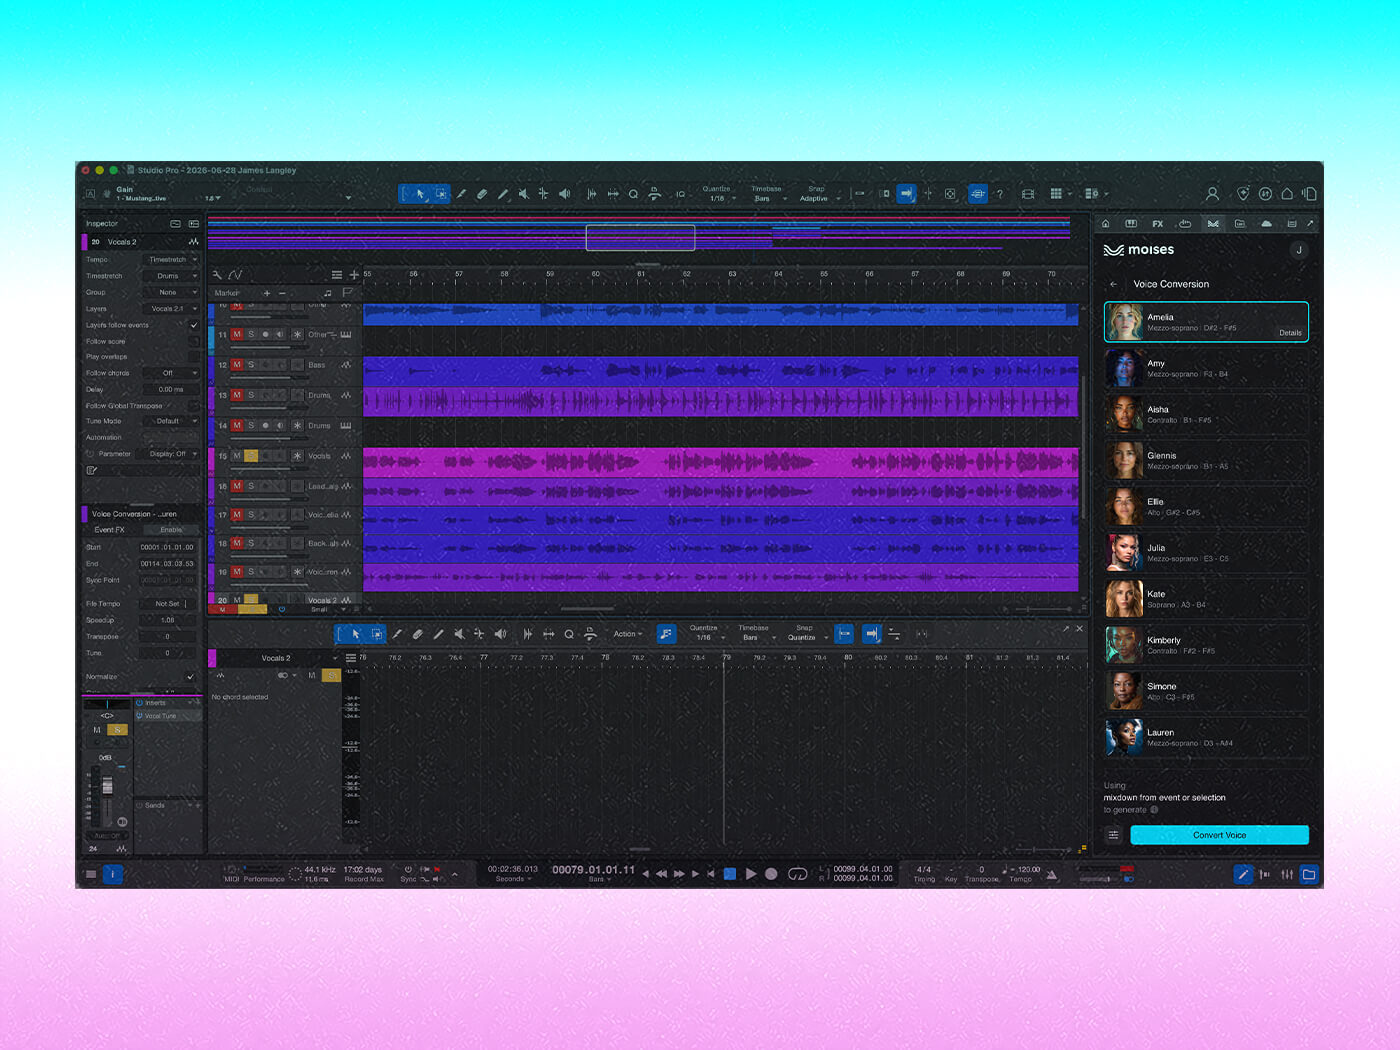Open the IQ option in the top toolbar
Screen dimensions: 1400x1050
[x=680, y=194]
